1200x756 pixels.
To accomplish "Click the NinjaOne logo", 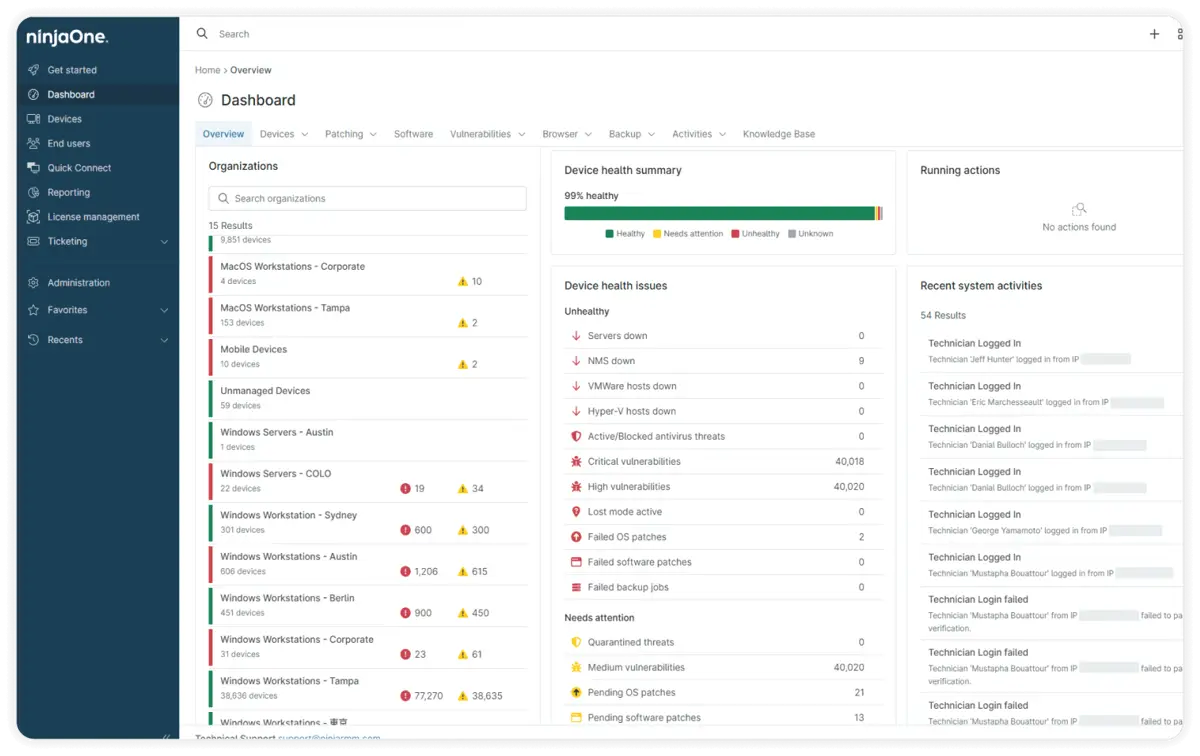I will coord(68,37).
